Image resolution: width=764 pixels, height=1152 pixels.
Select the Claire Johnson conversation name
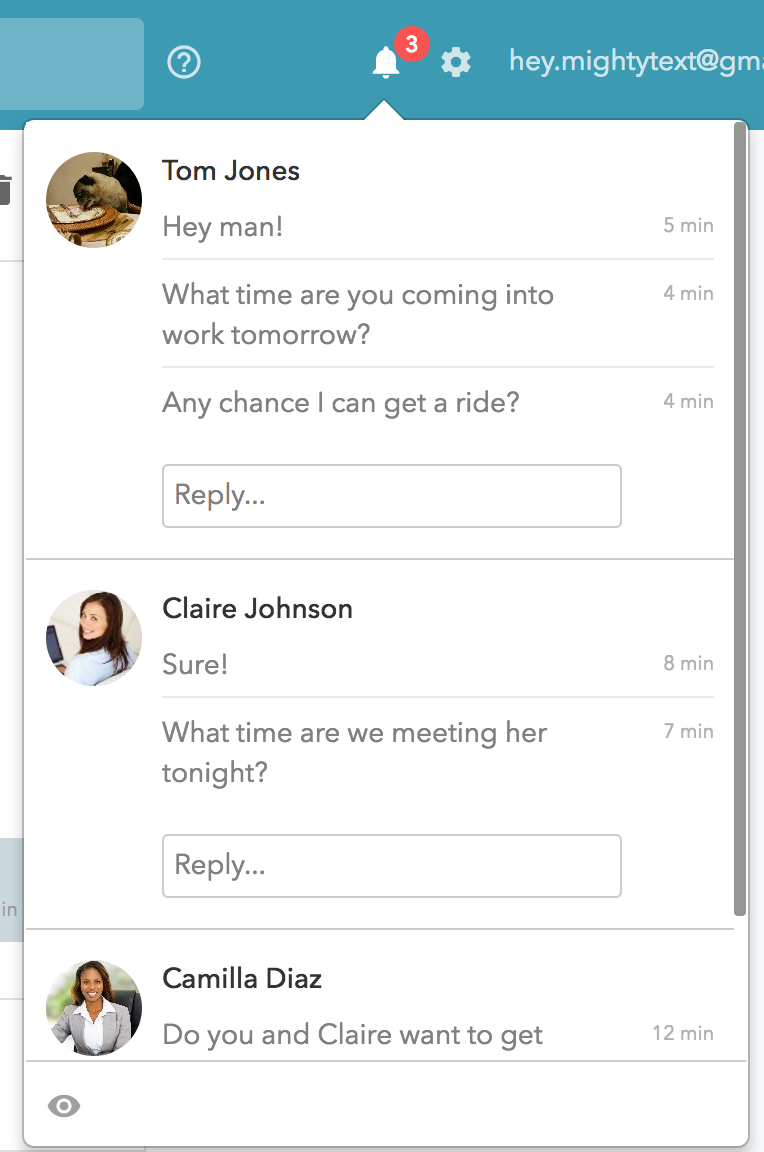(257, 608)
